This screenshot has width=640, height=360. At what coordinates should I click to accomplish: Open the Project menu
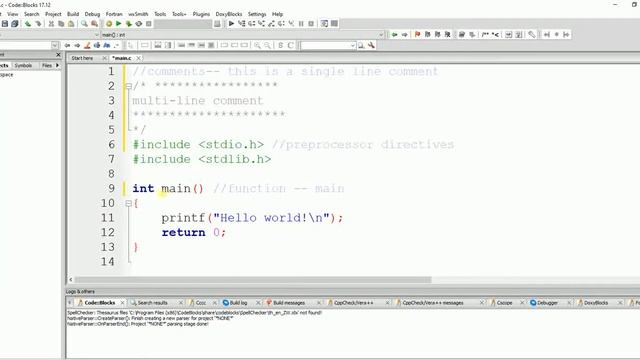point(53,14)
